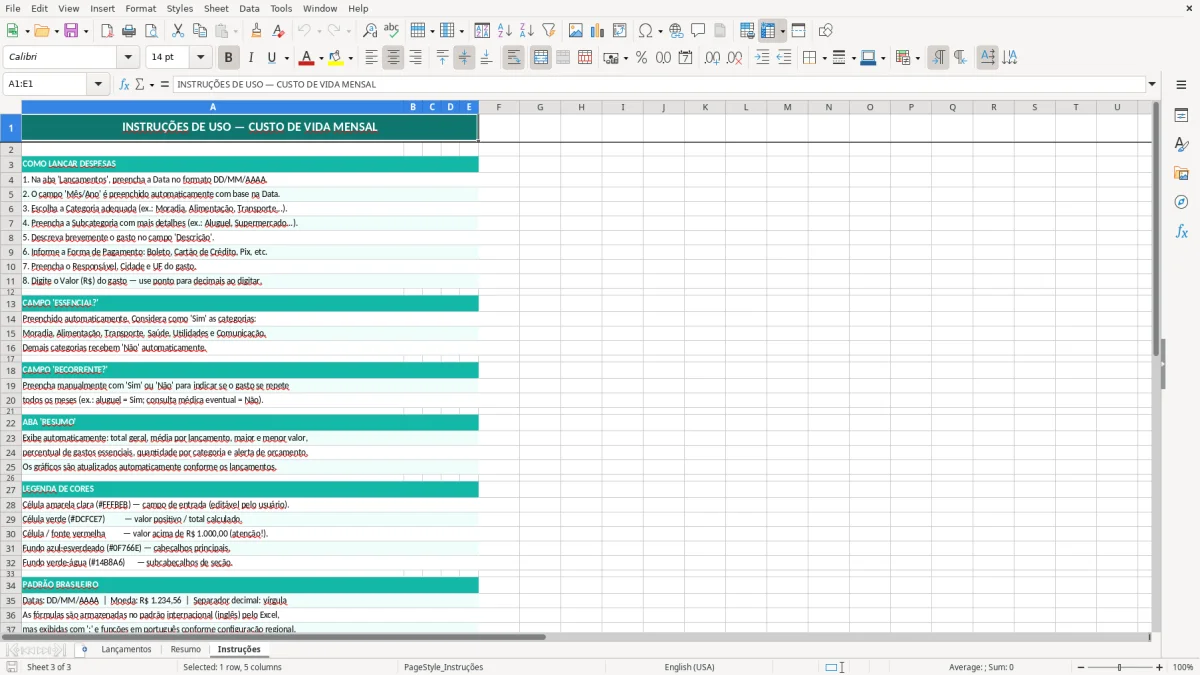This screenshot has width=1200, height=675.
Task: Copy the selected cells
Action: pyautogui.click(x=200, y=31)
